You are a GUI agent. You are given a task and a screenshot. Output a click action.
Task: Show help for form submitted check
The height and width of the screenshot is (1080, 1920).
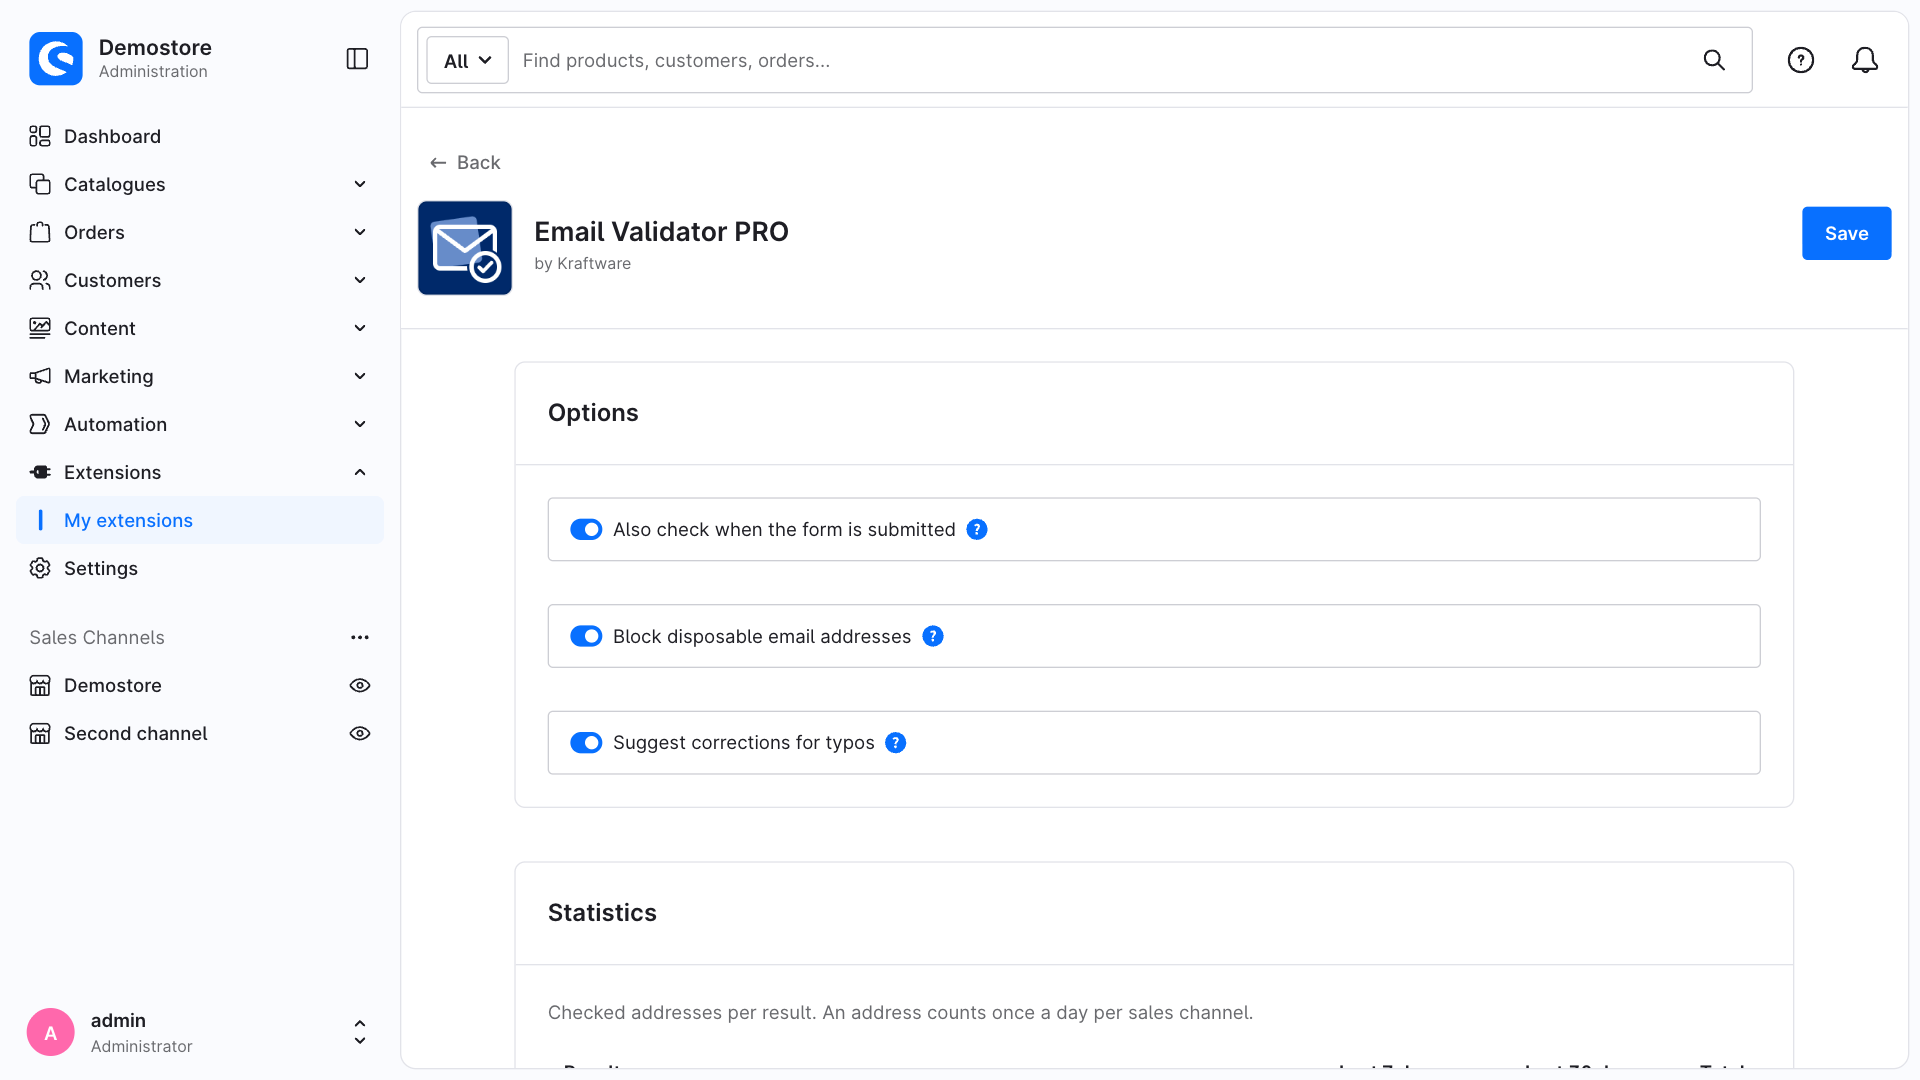pos(977,529)
